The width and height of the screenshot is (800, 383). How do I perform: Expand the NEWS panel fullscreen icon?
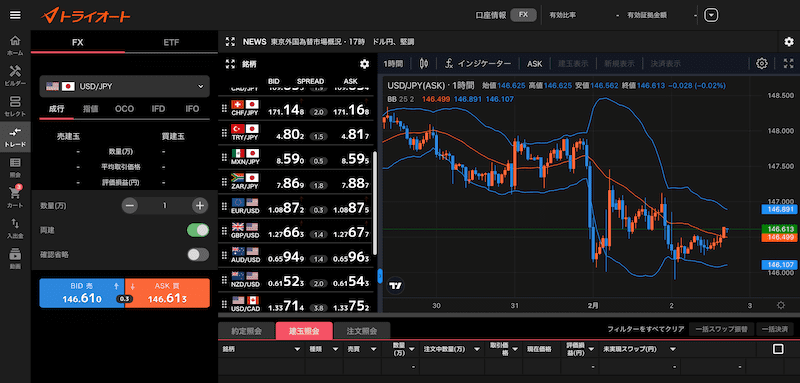click(231, 41)
